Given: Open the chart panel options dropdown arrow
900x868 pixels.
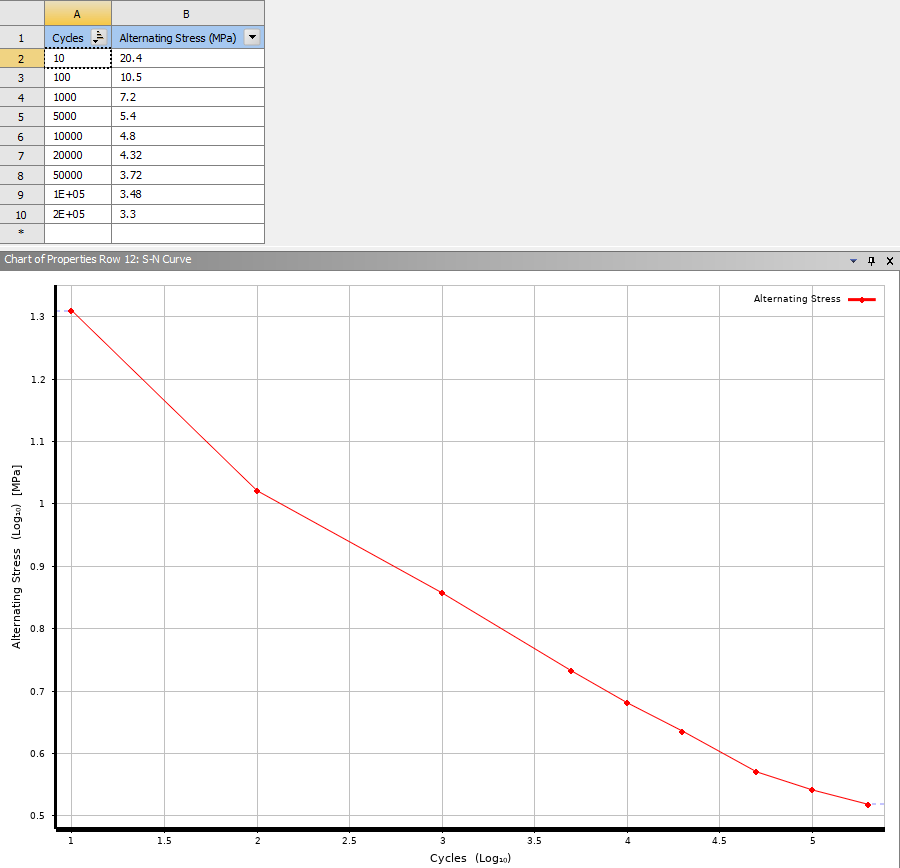Looking at the screenshot, I should click(x=854, y=261).
